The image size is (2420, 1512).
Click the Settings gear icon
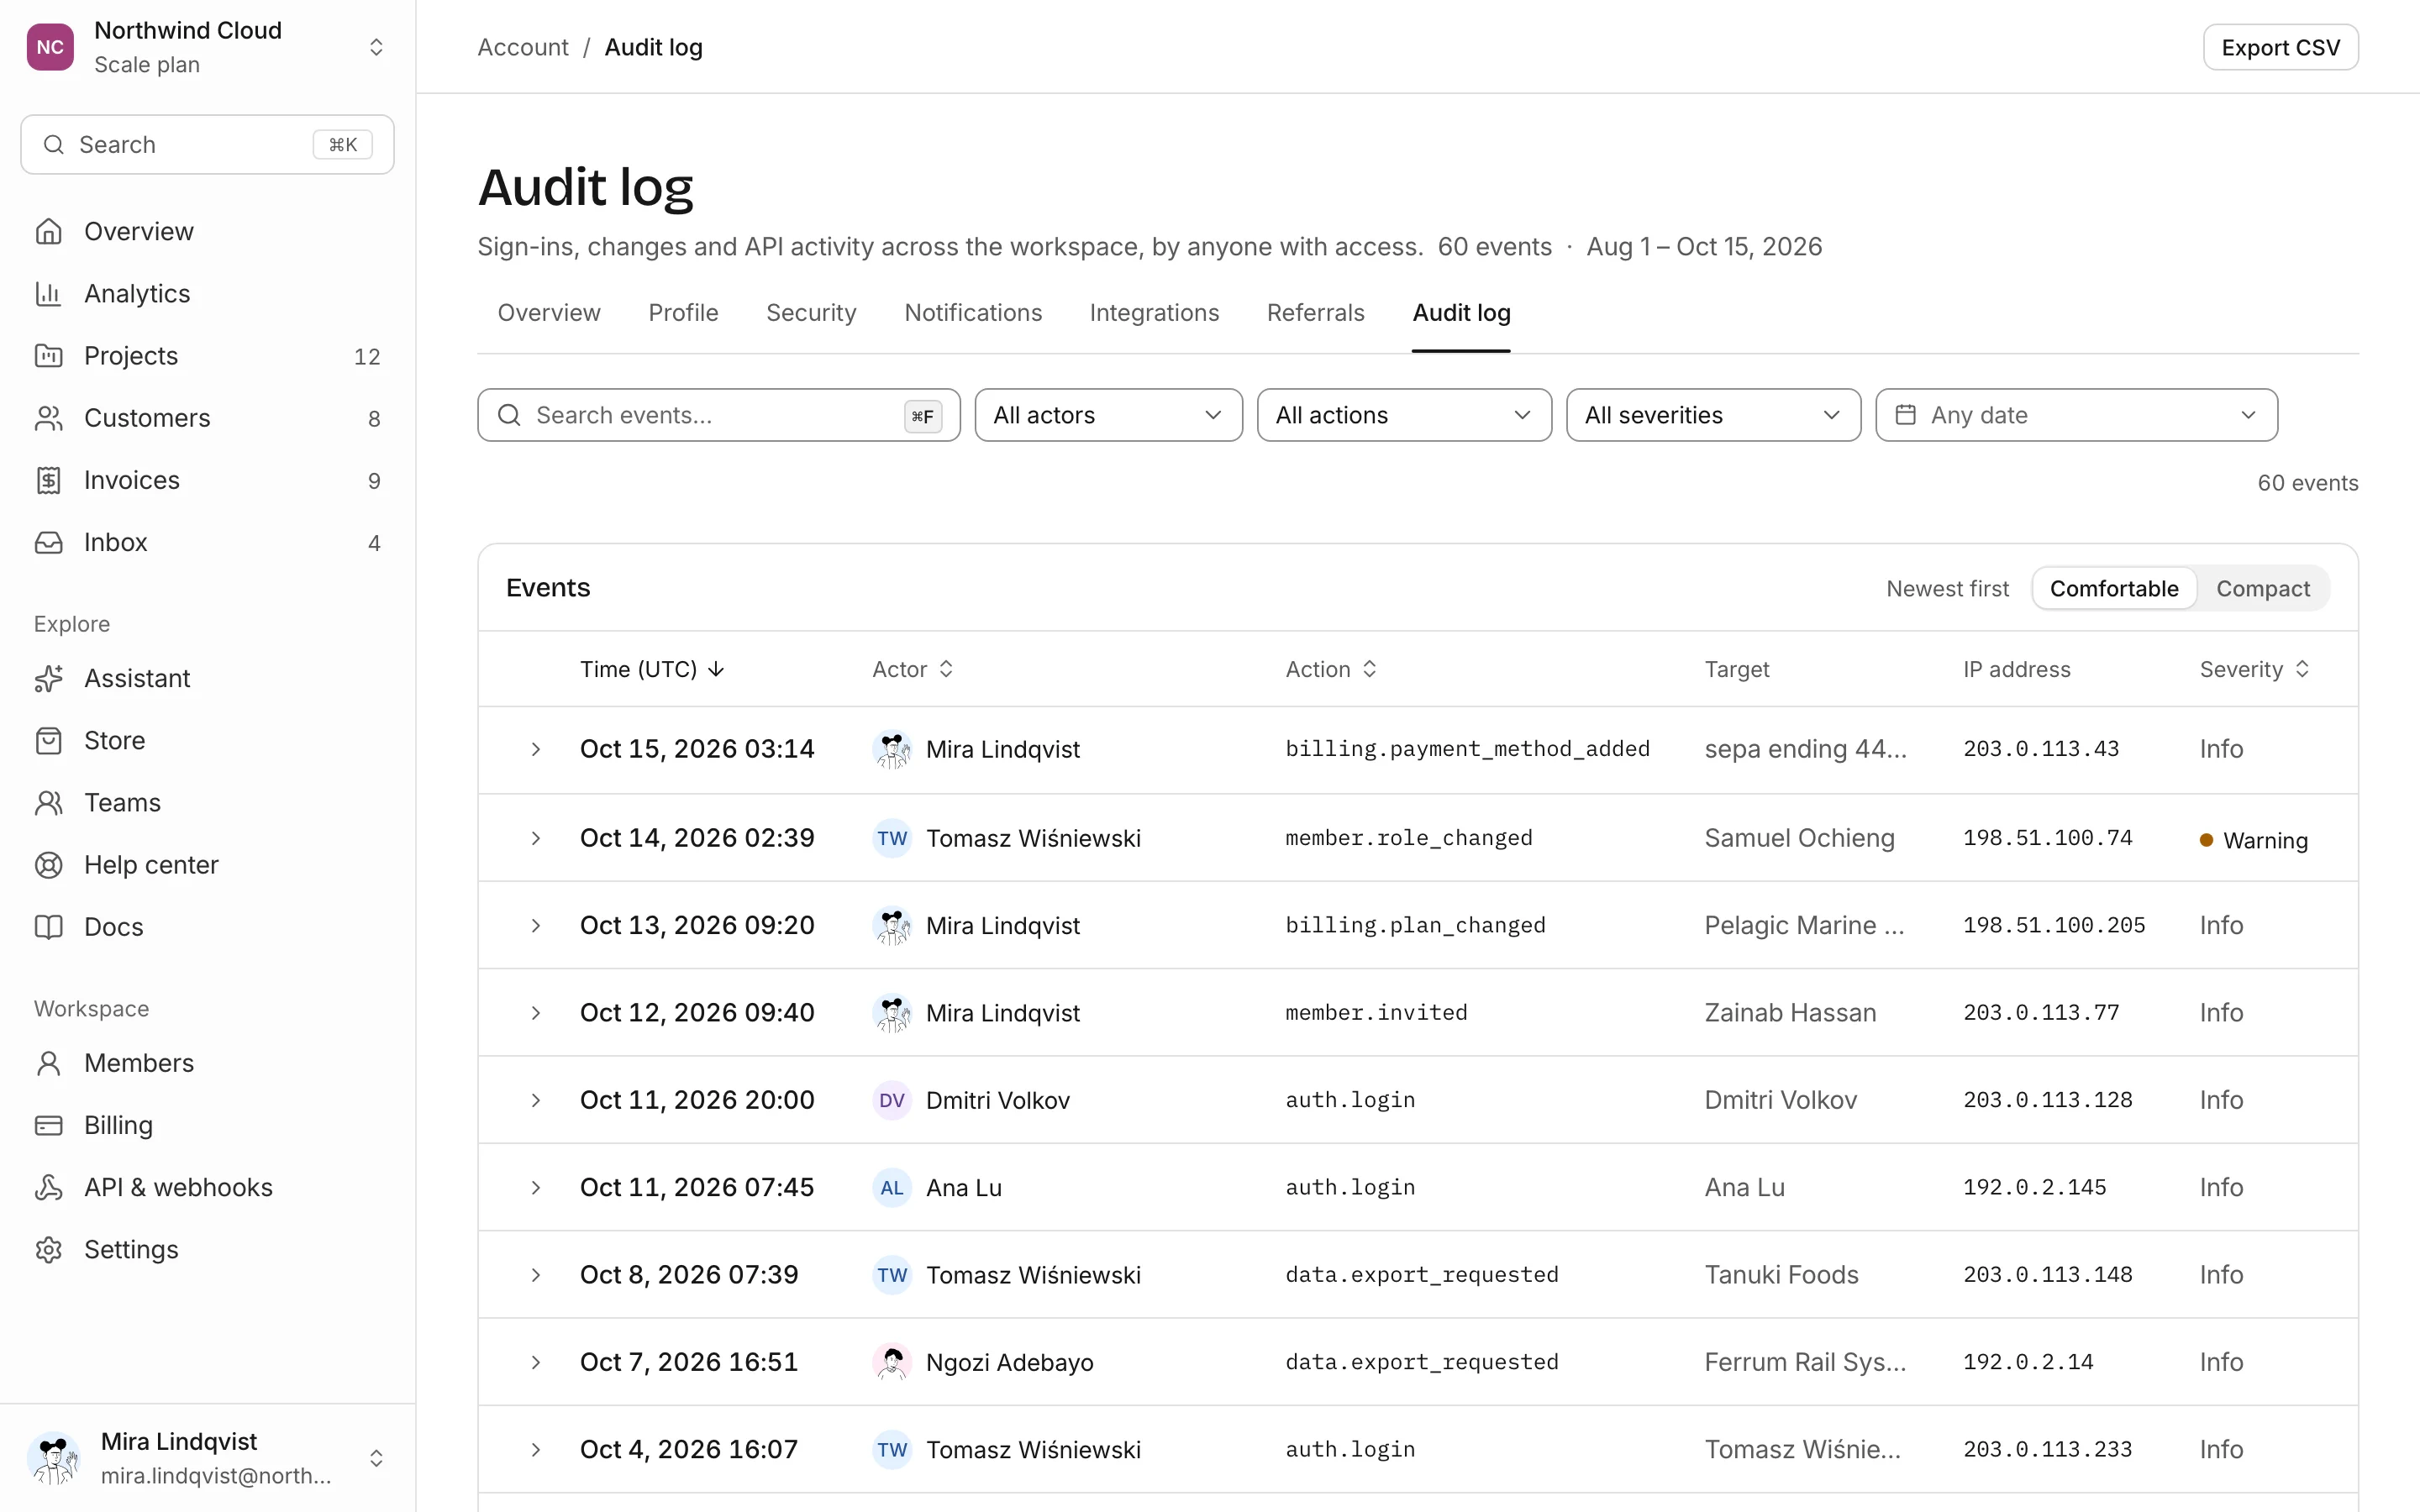(x=48, y=1249)
